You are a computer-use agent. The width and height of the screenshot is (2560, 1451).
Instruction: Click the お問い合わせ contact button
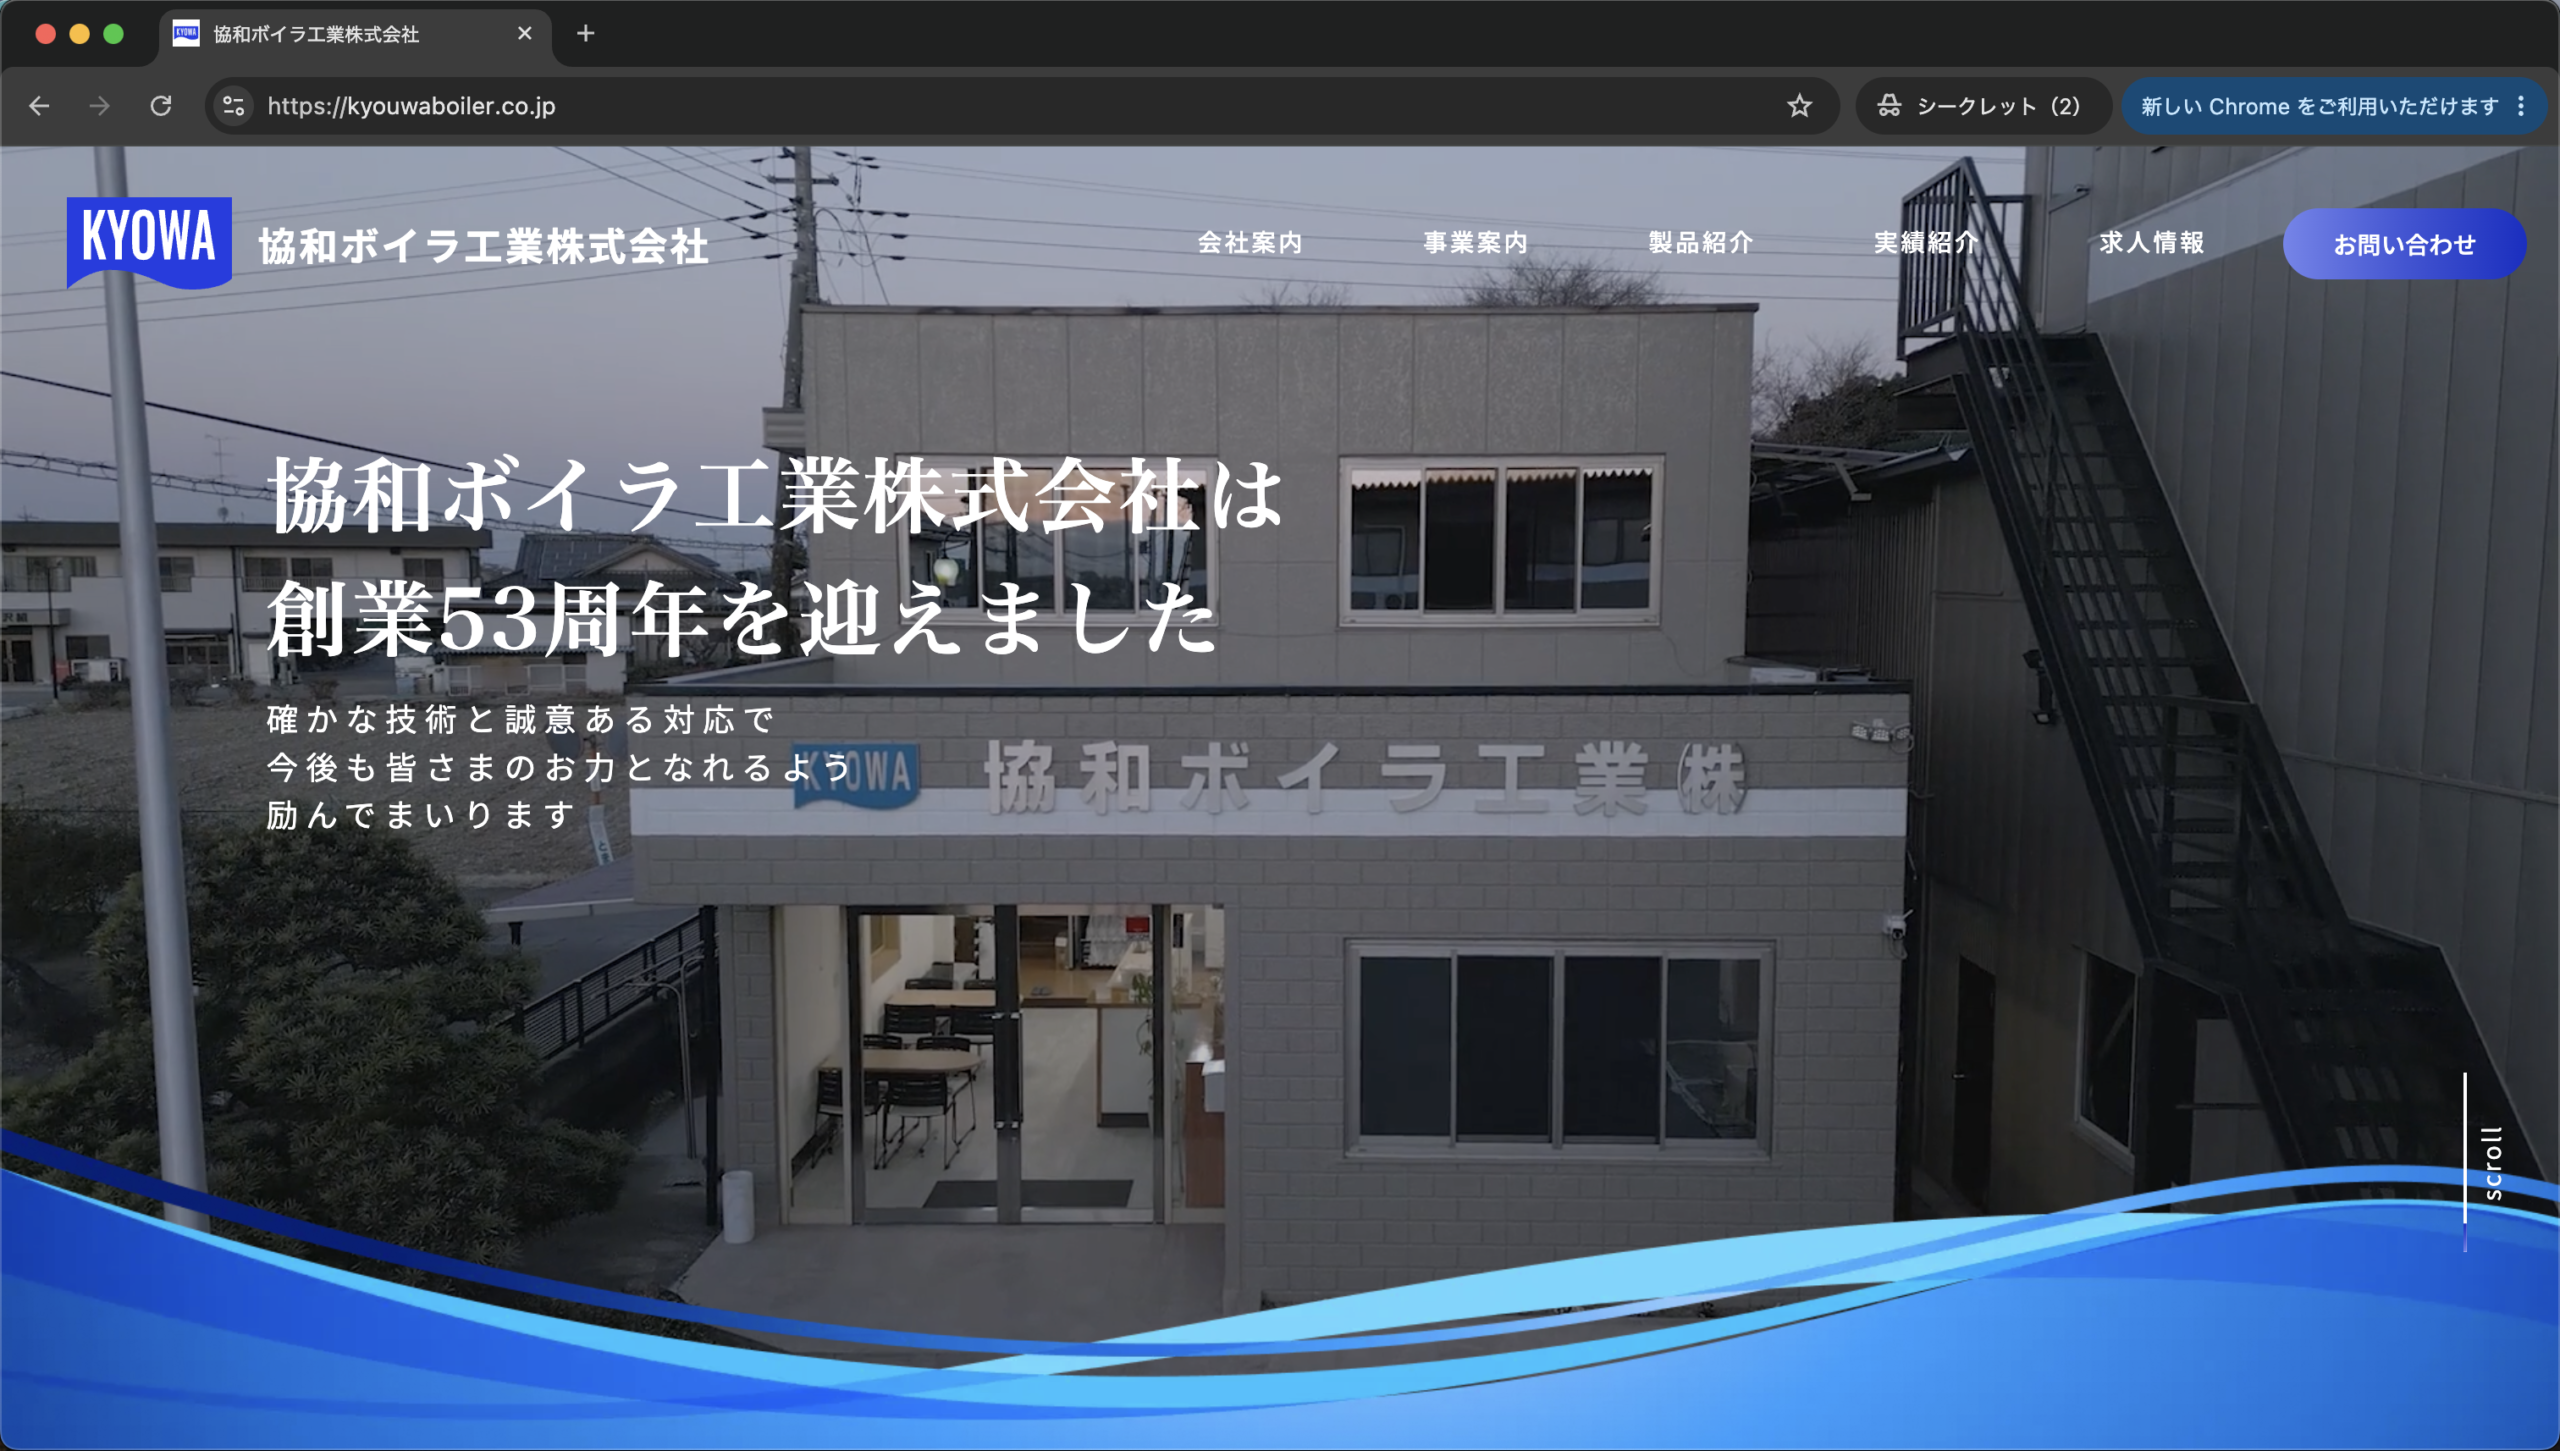coord(2404,244)
